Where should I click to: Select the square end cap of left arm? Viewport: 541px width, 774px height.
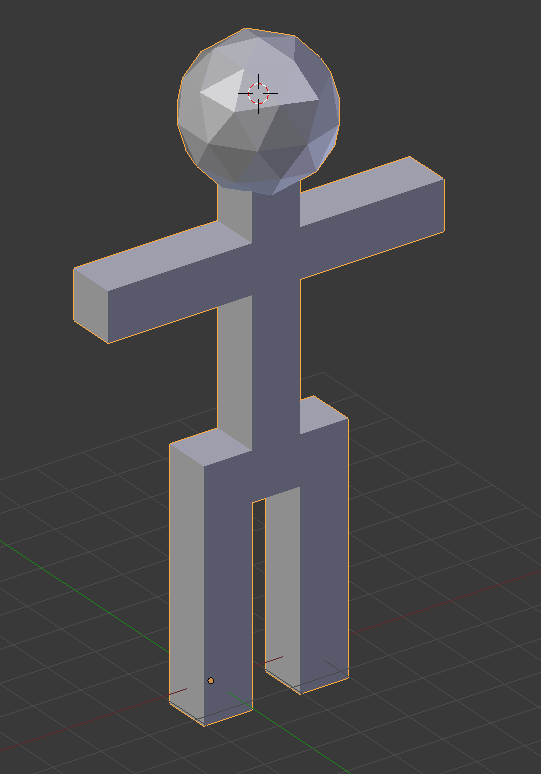91,306
